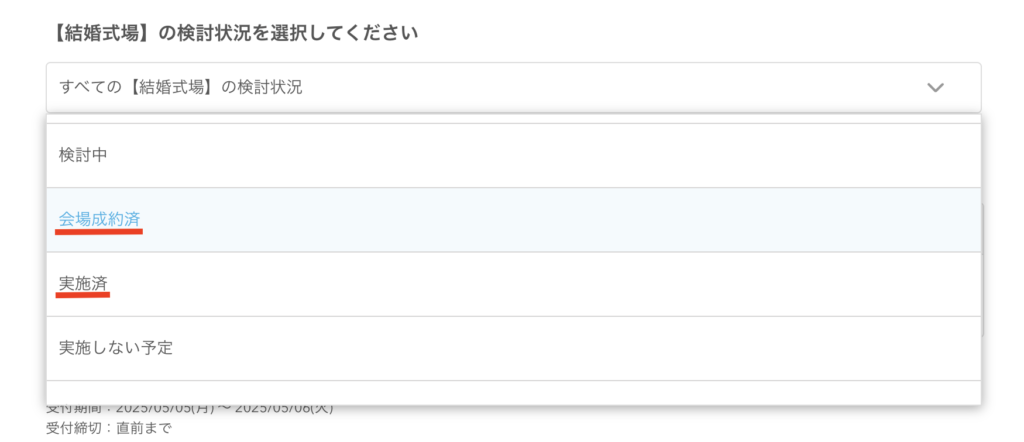Click the red underline beneath 実施済

point(83,294)
